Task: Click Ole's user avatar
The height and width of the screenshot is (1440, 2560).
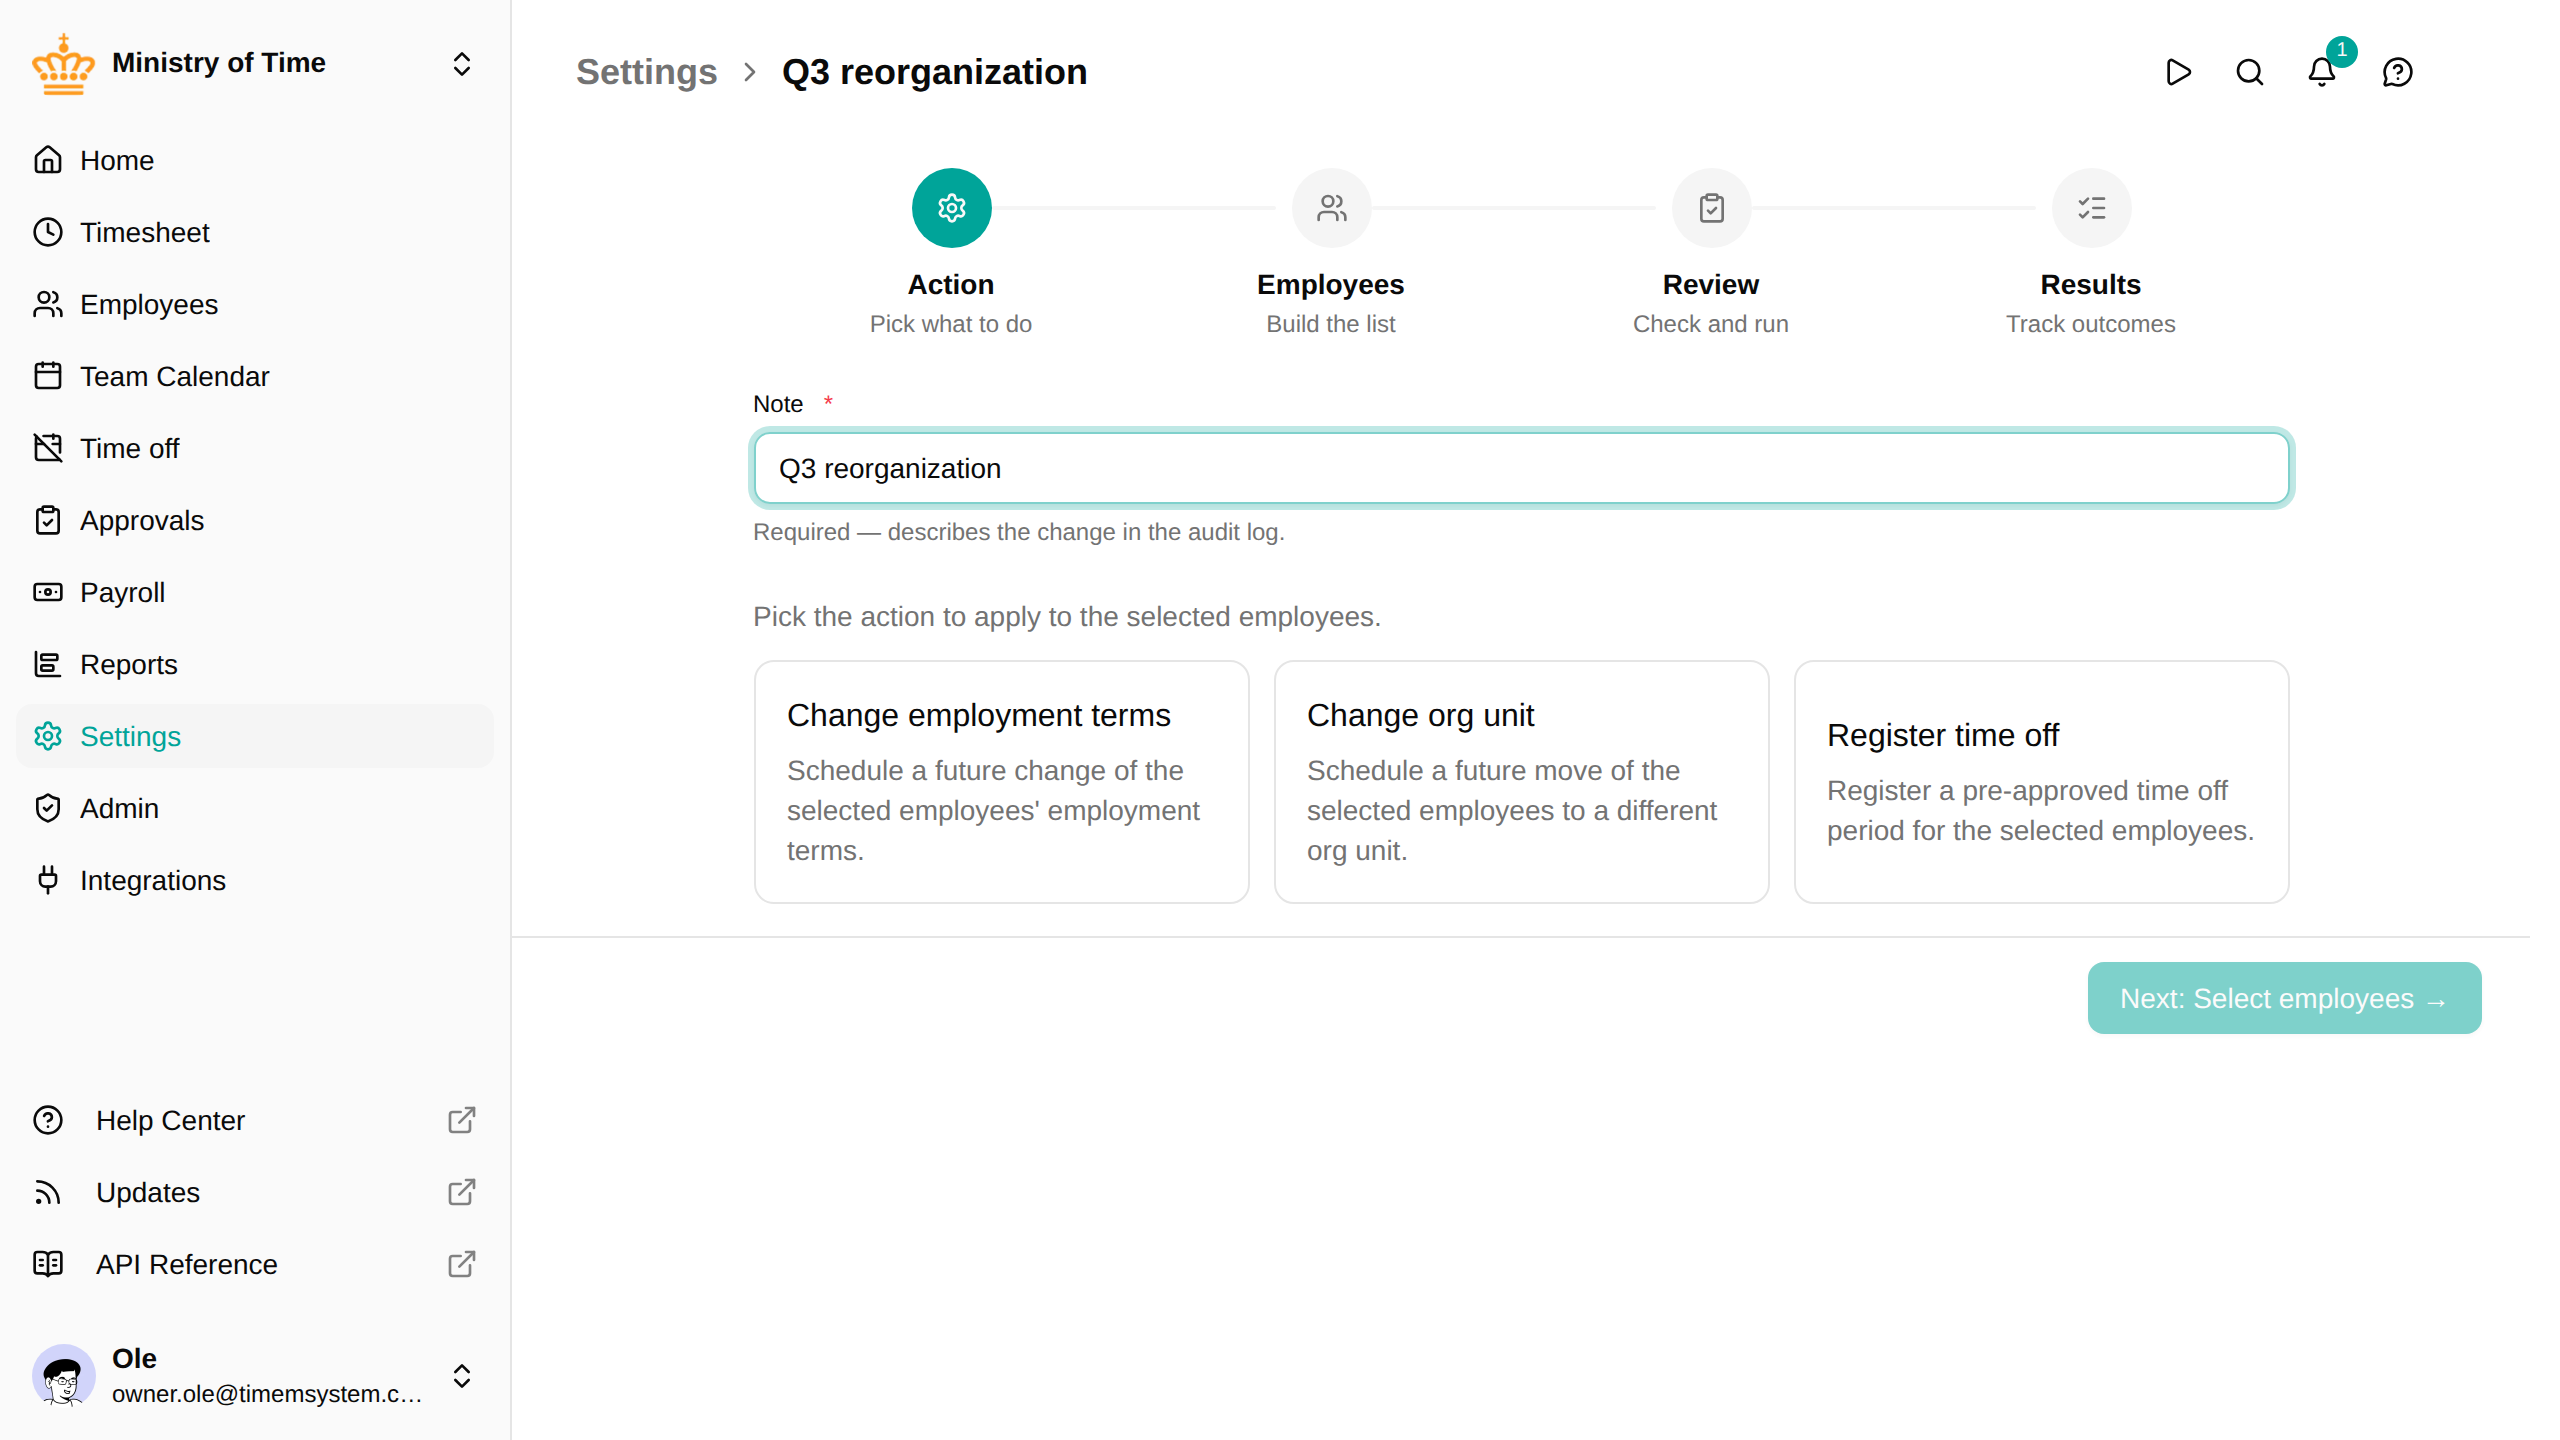Action: [x=63, y=1375]
